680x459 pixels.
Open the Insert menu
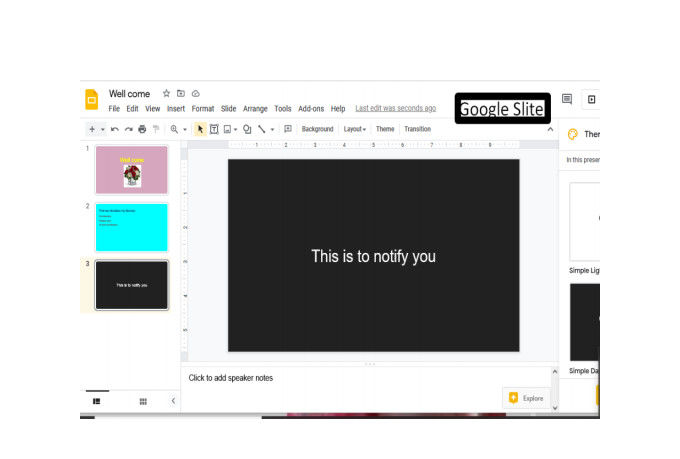(x=176, y=108)
